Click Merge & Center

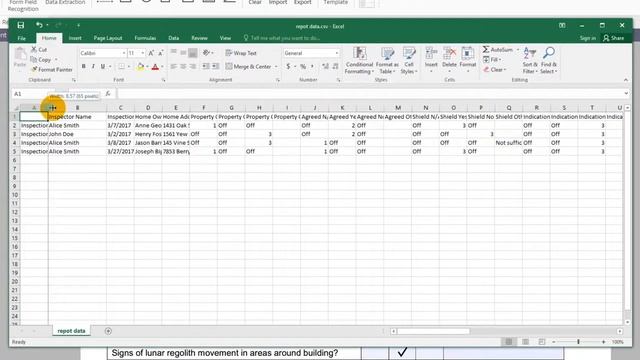[x=248, y=67]
